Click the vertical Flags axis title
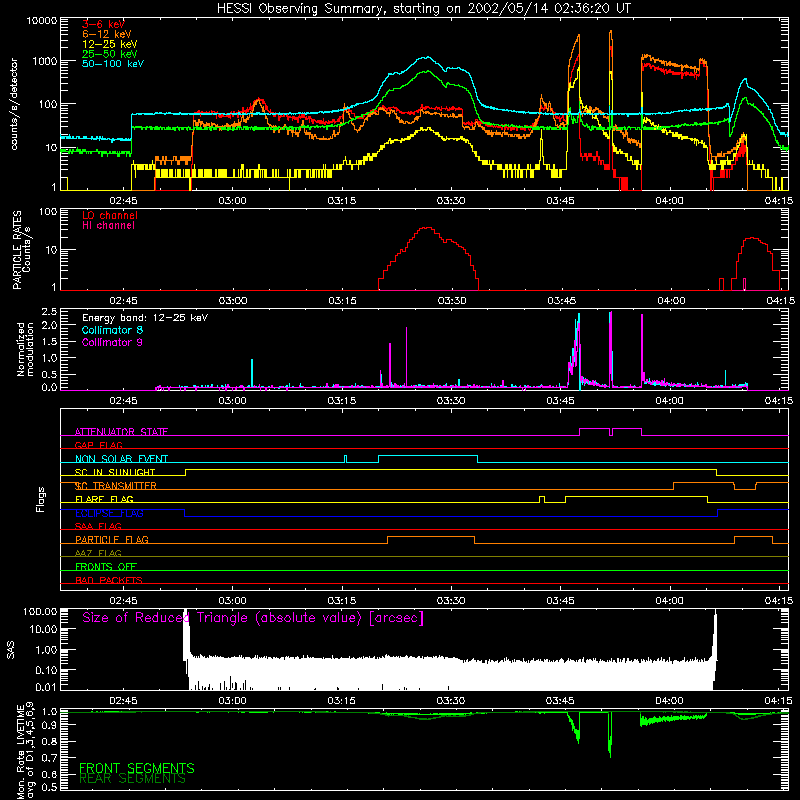The width and height of the screenshot is (800, 800). click(40, 499)
